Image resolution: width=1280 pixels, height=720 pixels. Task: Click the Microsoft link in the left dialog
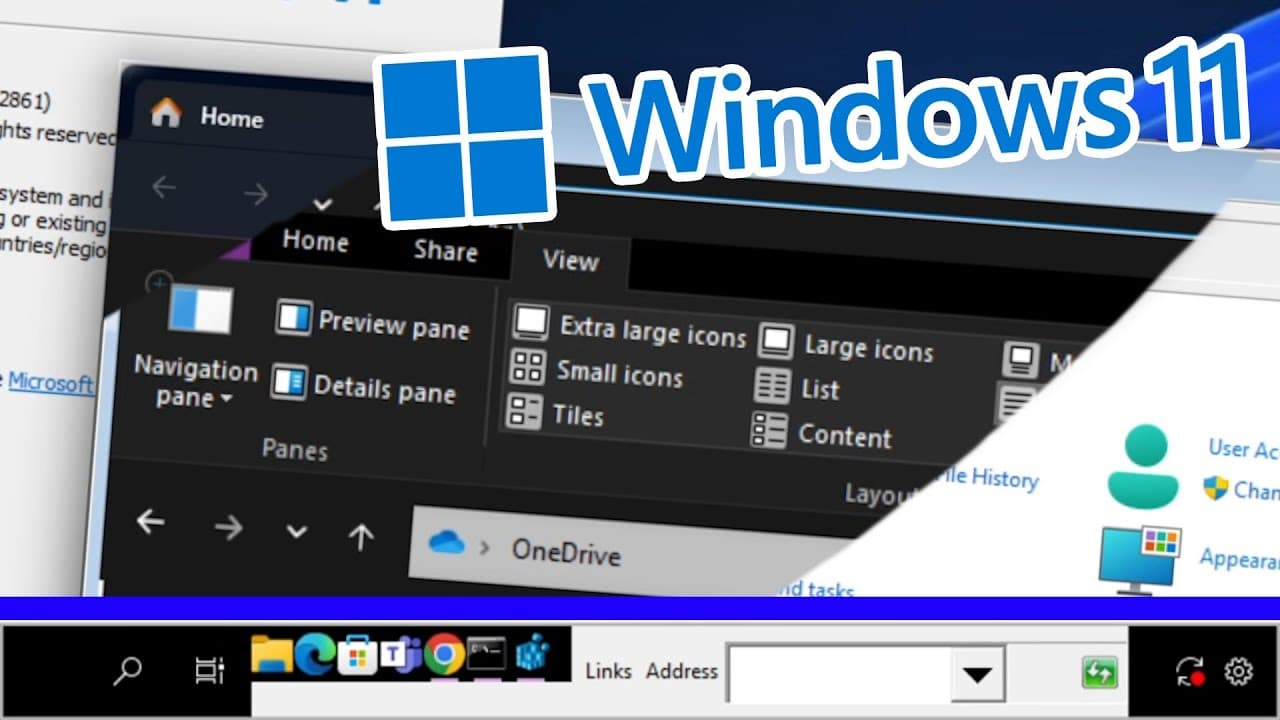click(x=50, y=383)
